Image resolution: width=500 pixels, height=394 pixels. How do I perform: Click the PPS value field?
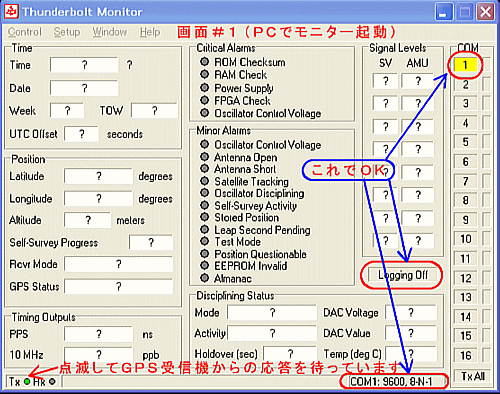pos(99,334)
